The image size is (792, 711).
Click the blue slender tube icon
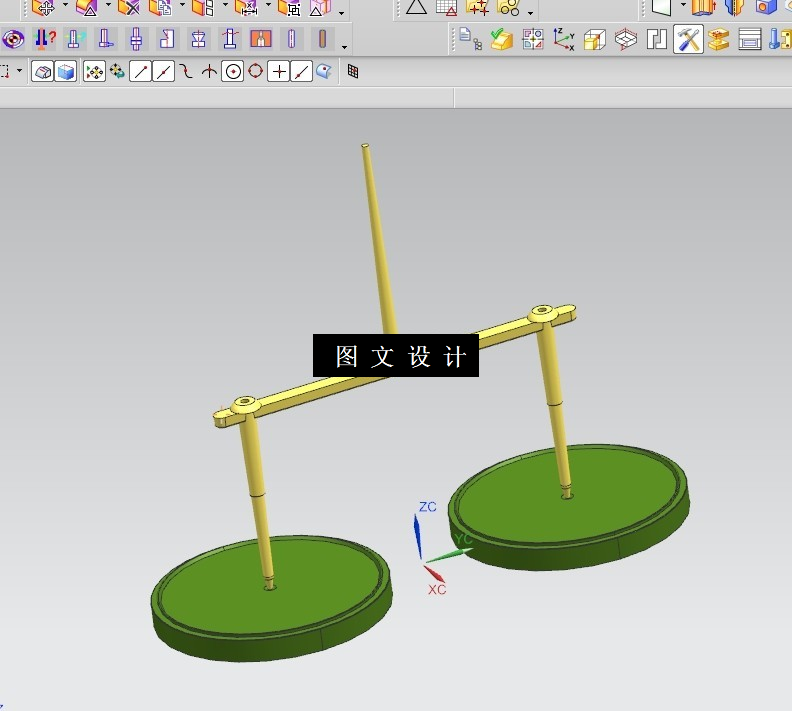[292, 39]
